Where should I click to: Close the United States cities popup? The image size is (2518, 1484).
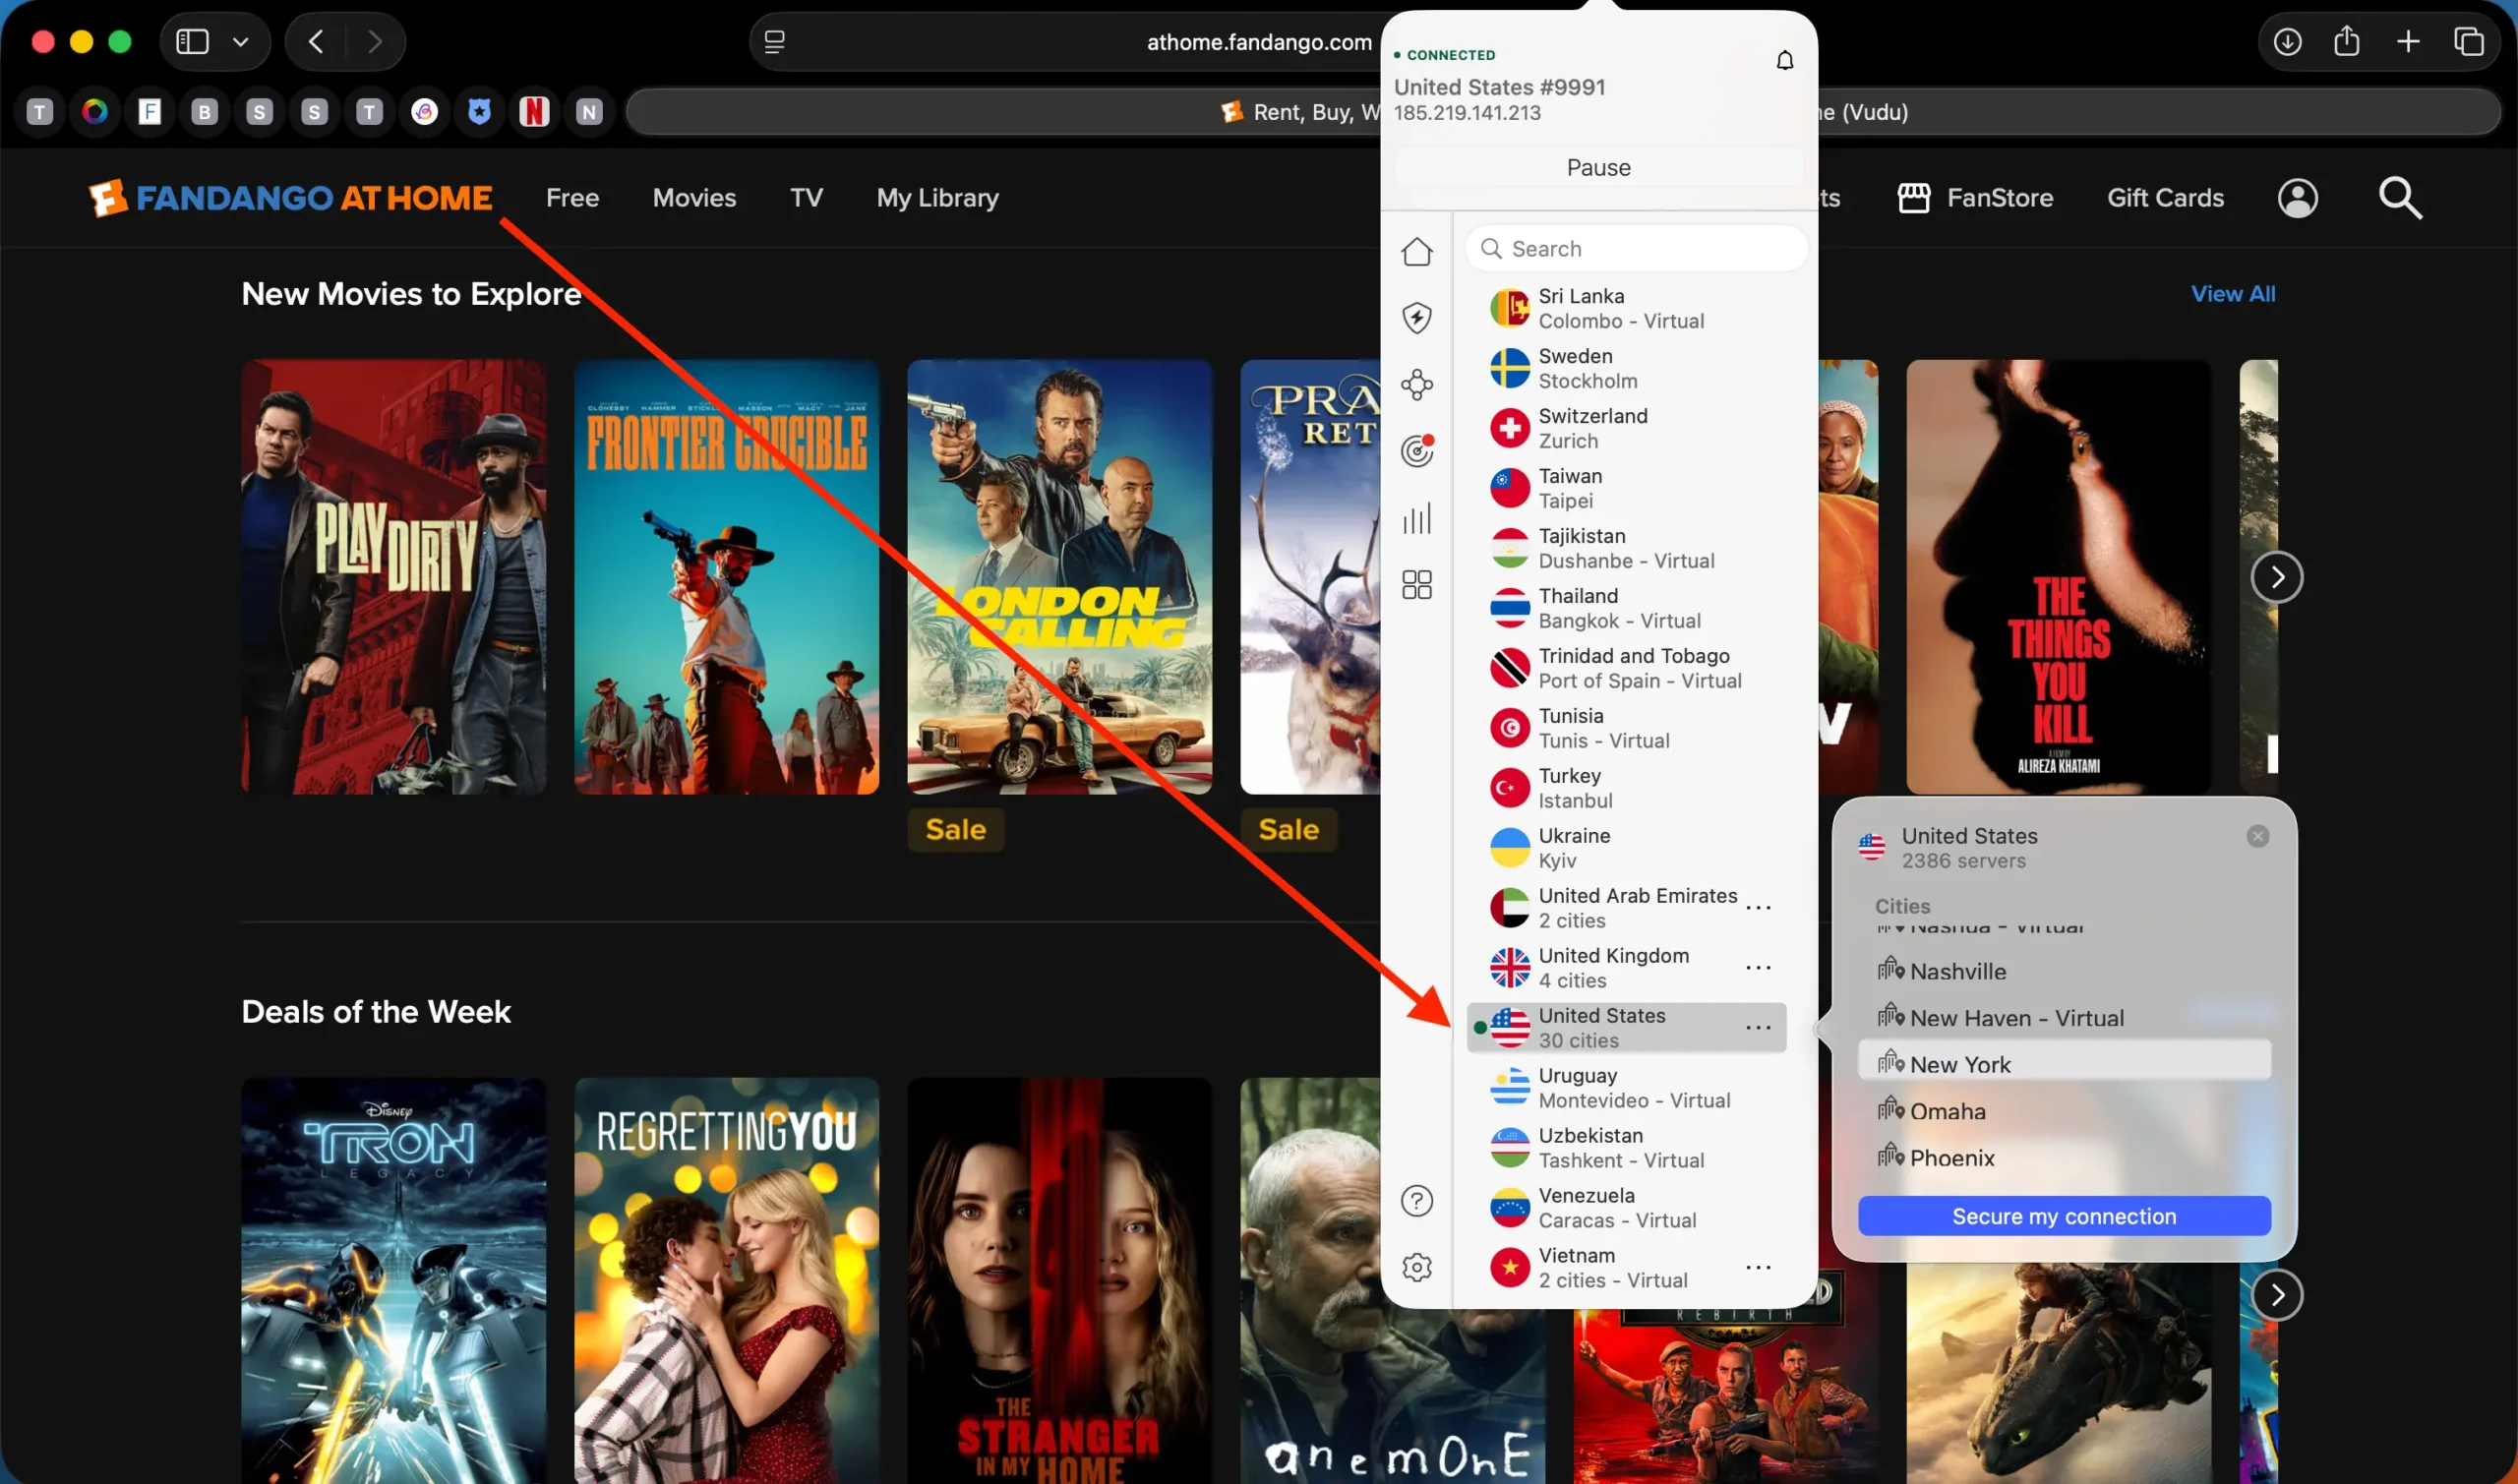click(2258, 836)
